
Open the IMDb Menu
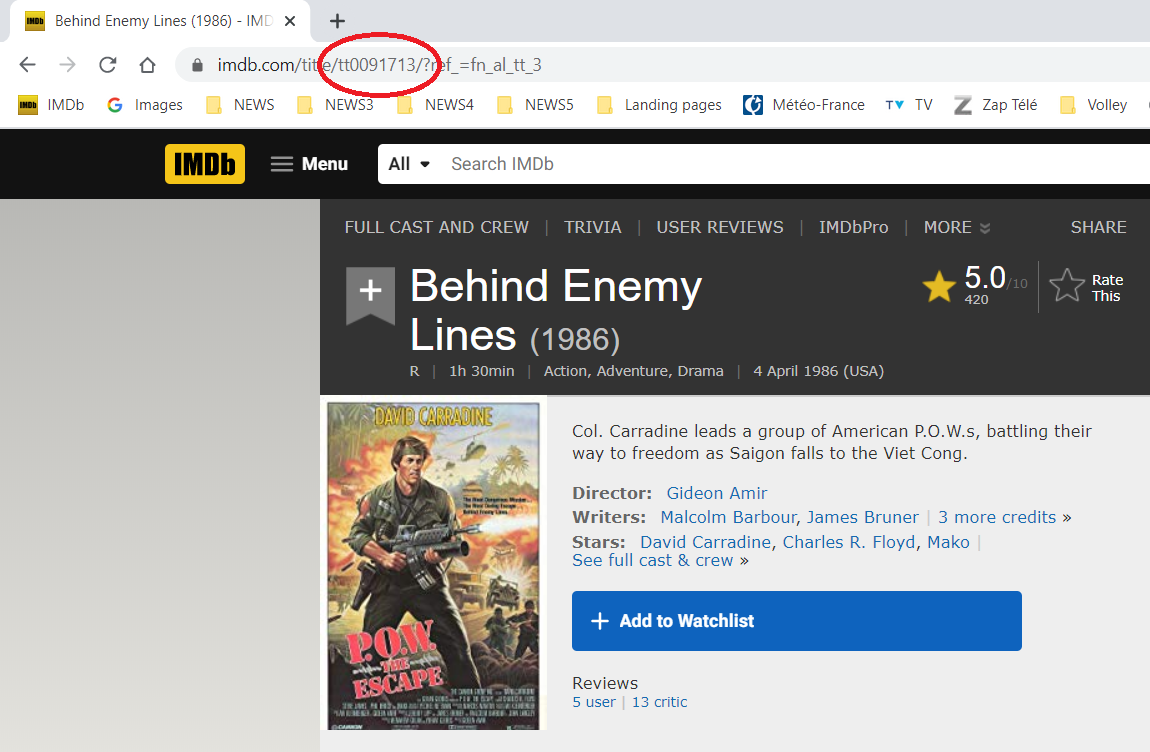point(309,164)
